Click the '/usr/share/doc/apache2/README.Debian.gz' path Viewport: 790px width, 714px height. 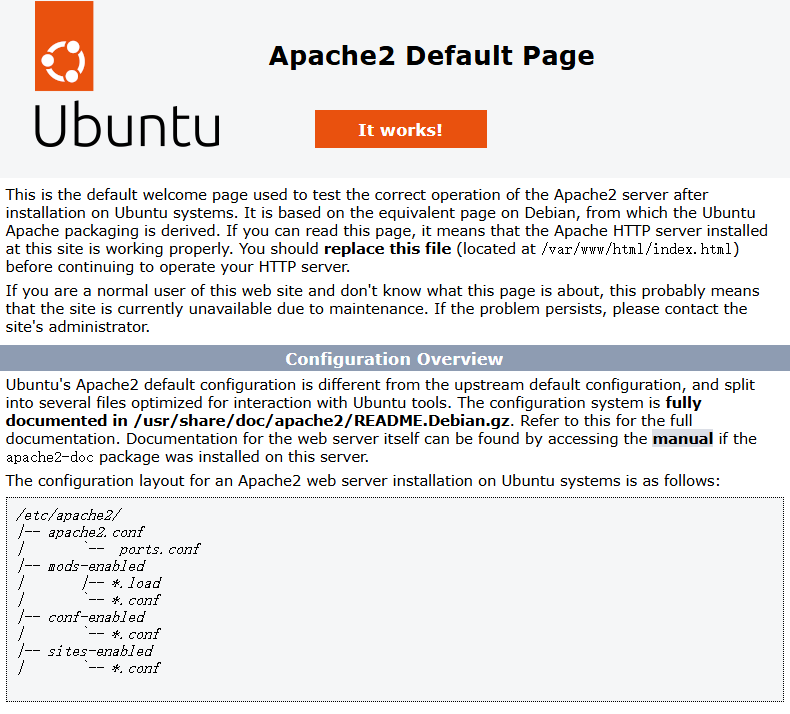[321, 420]
